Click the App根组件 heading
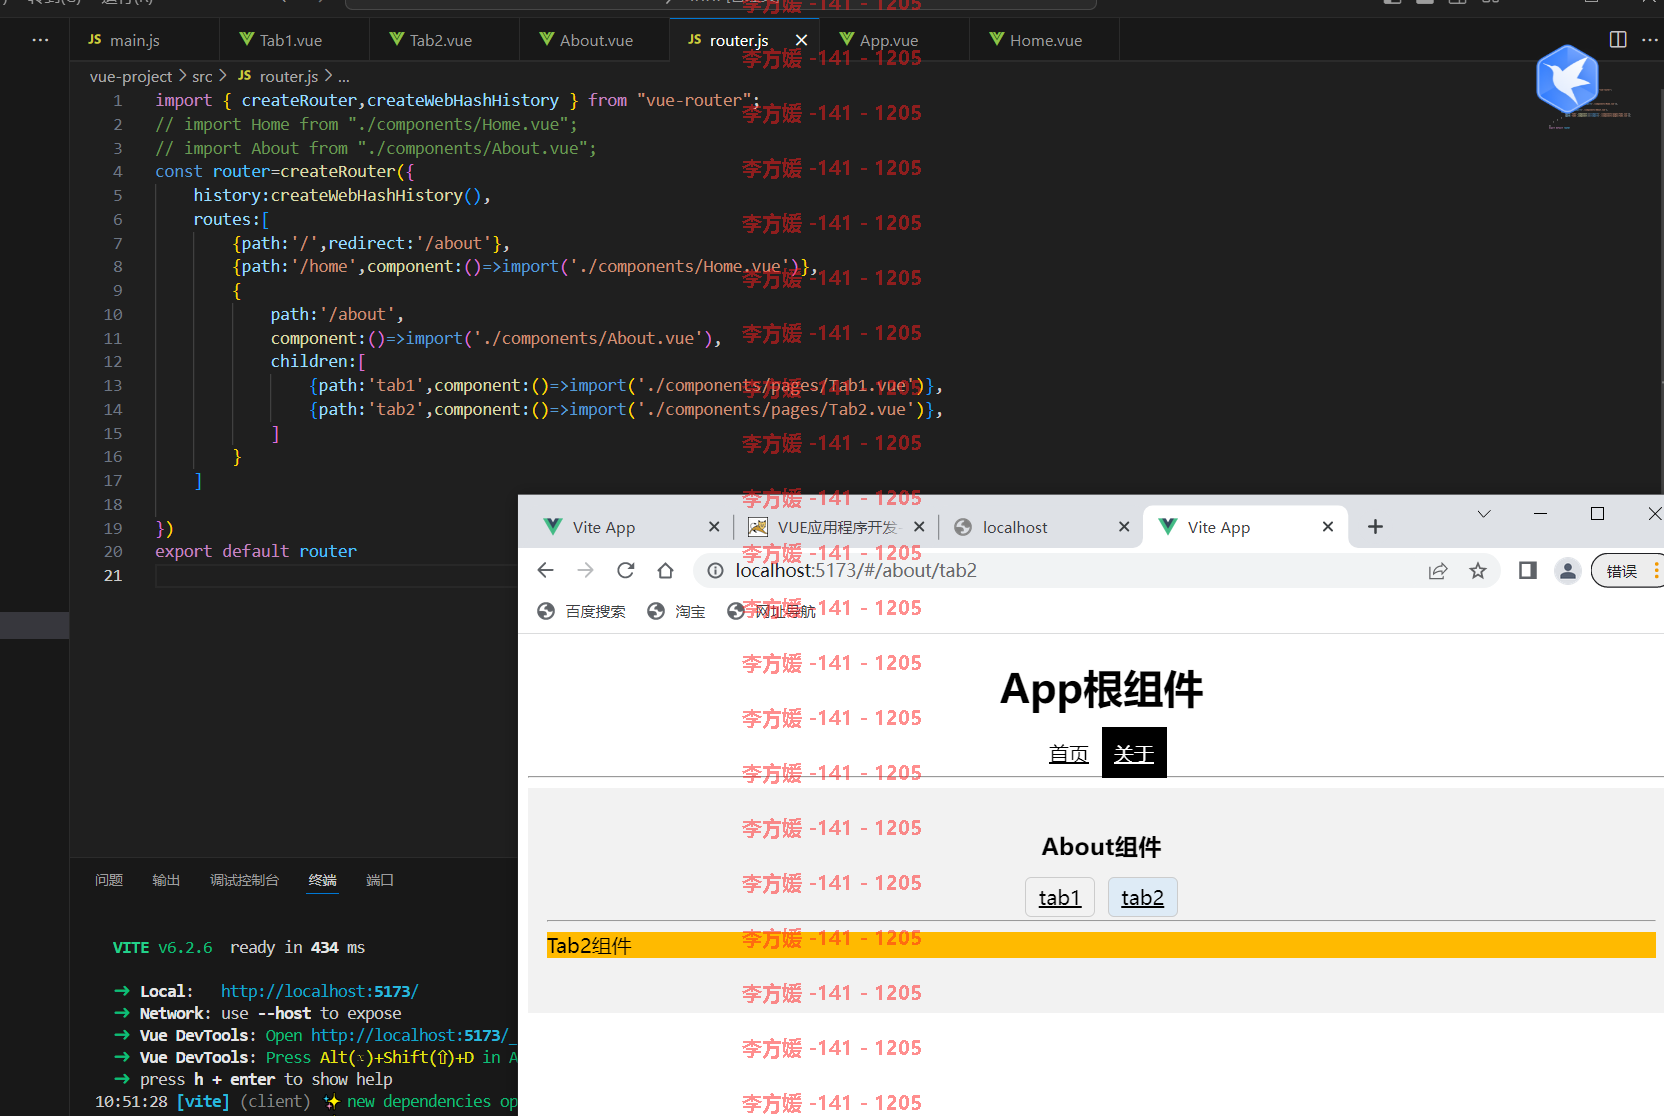 (1101, 689)
